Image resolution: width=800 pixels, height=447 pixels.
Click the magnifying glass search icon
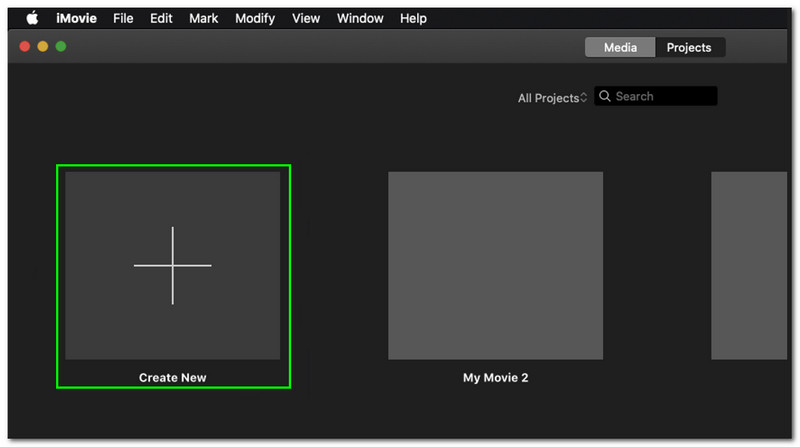coord(605,97)
